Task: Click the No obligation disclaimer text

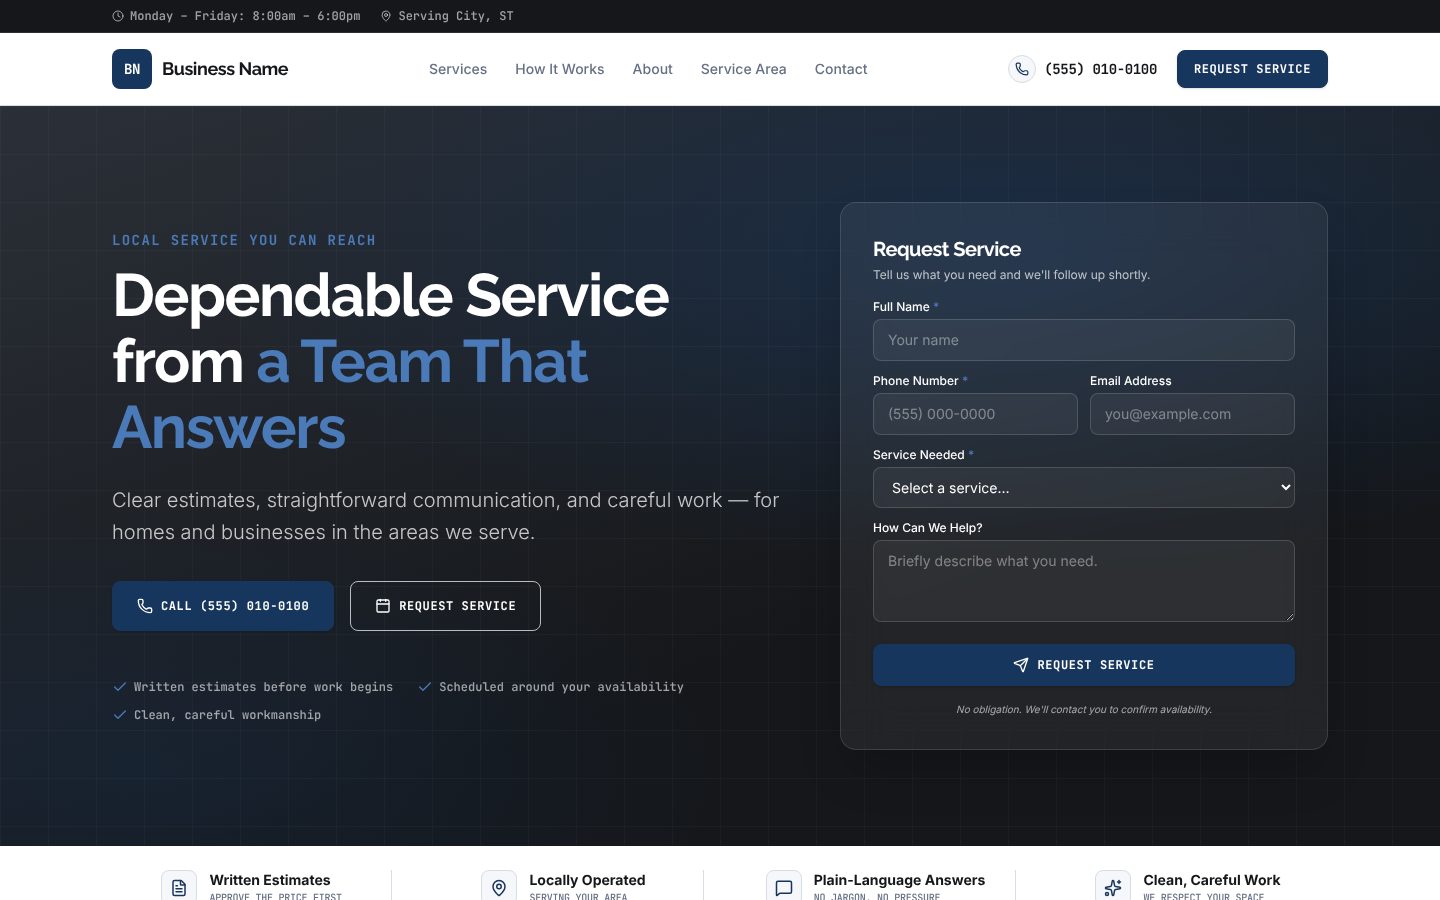Action: click(1084, 709)
